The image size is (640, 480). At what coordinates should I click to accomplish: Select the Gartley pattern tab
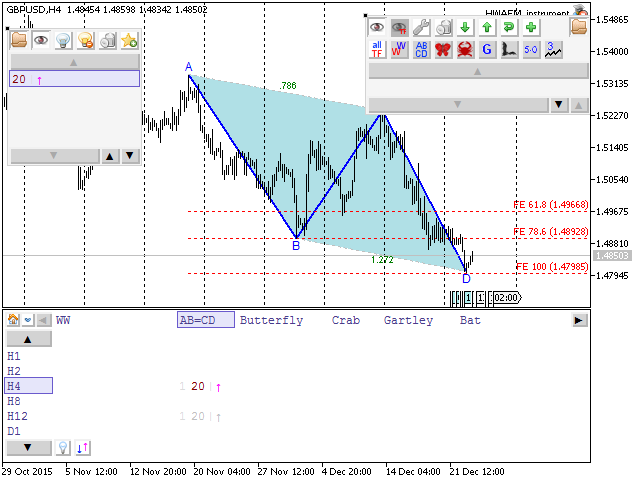click(408, 320)
